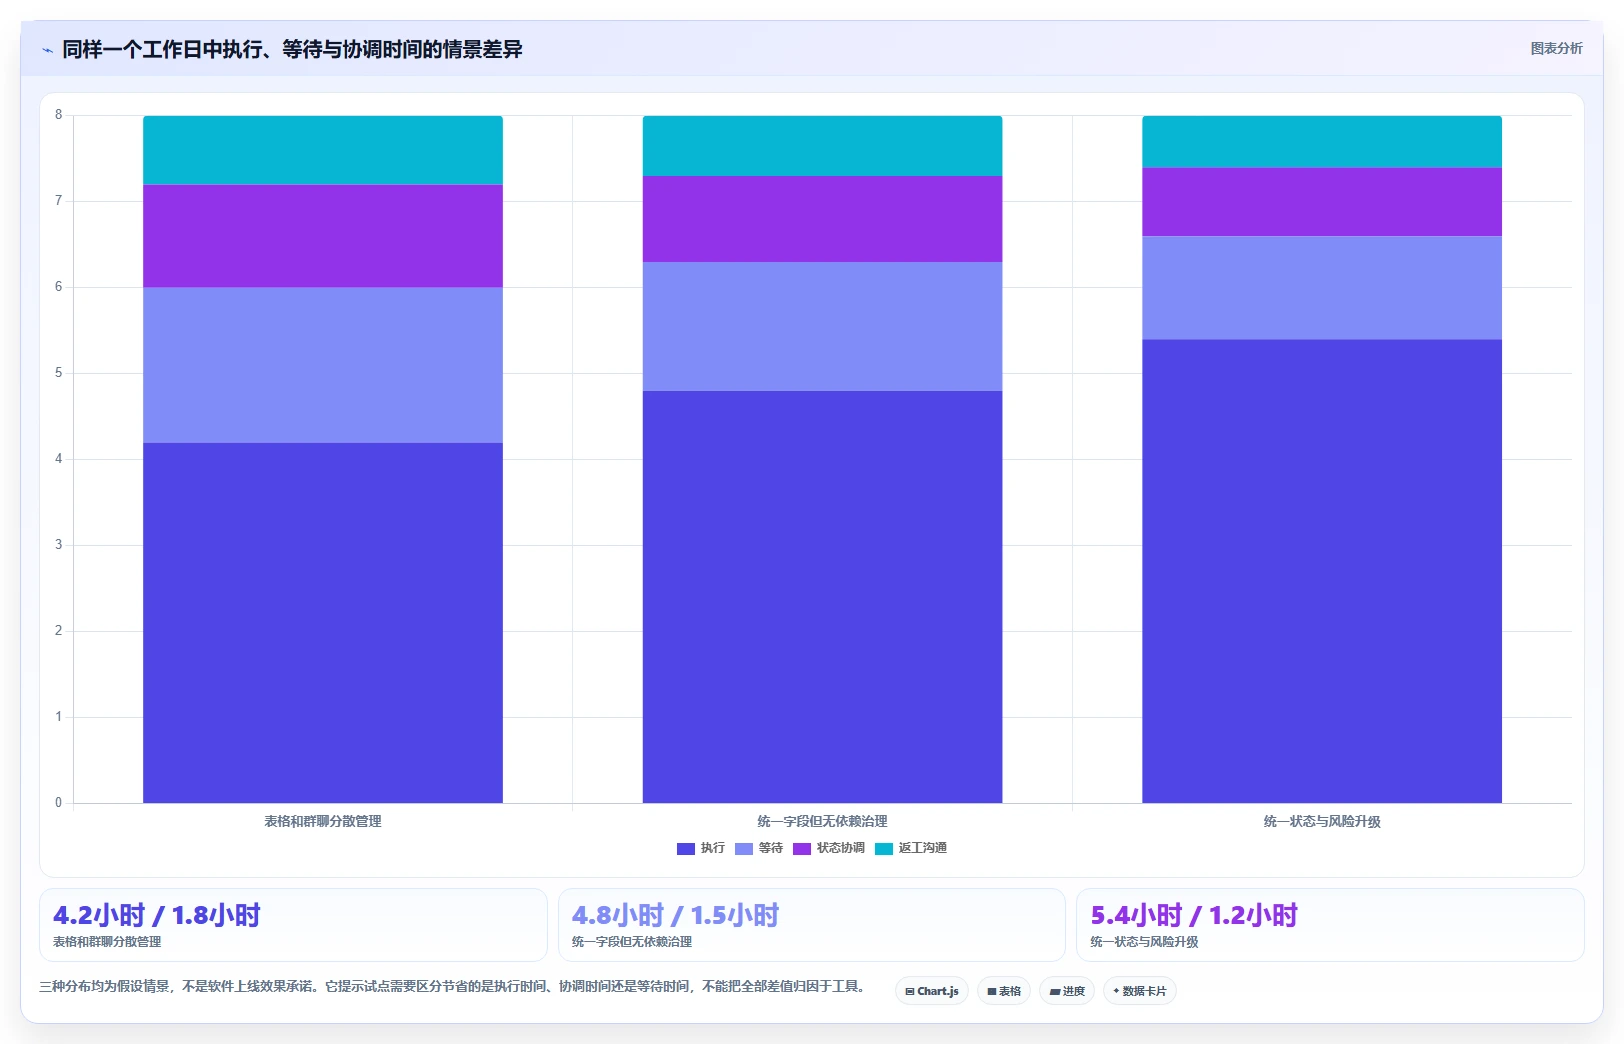Click the chart title 同样一个工作日中执行…情景差异
This screenshot has width=1624, height=1044.
pyautogui.click(x=292, y=49)
